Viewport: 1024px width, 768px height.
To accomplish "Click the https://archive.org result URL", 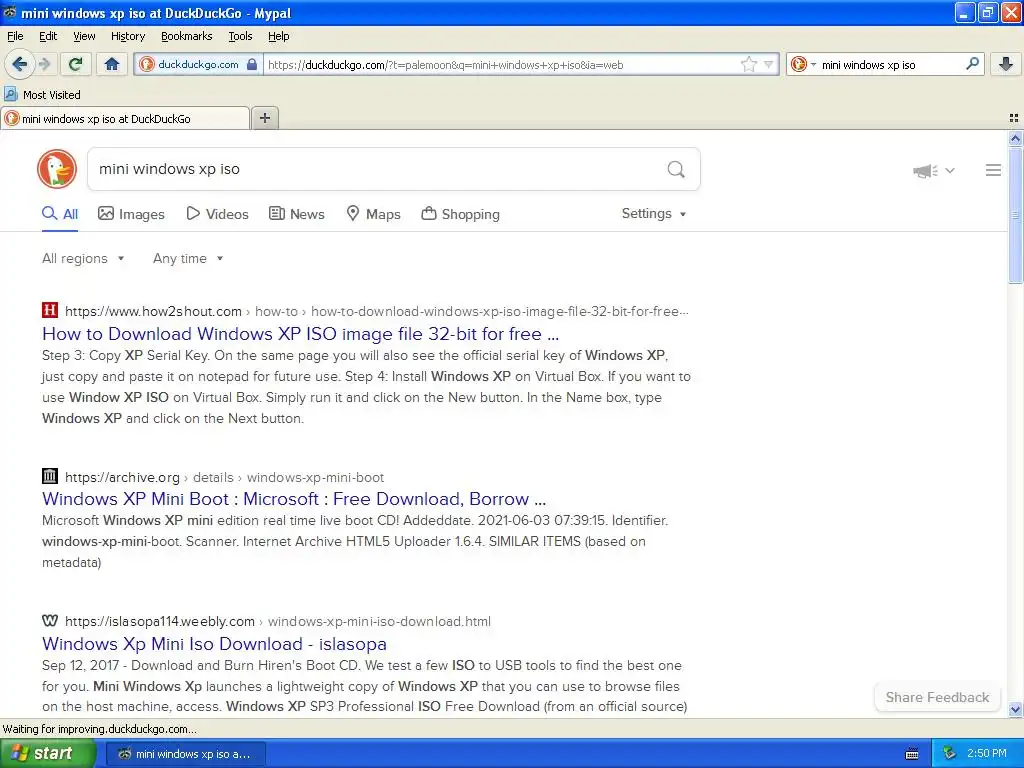I will (x=122, y=477).
